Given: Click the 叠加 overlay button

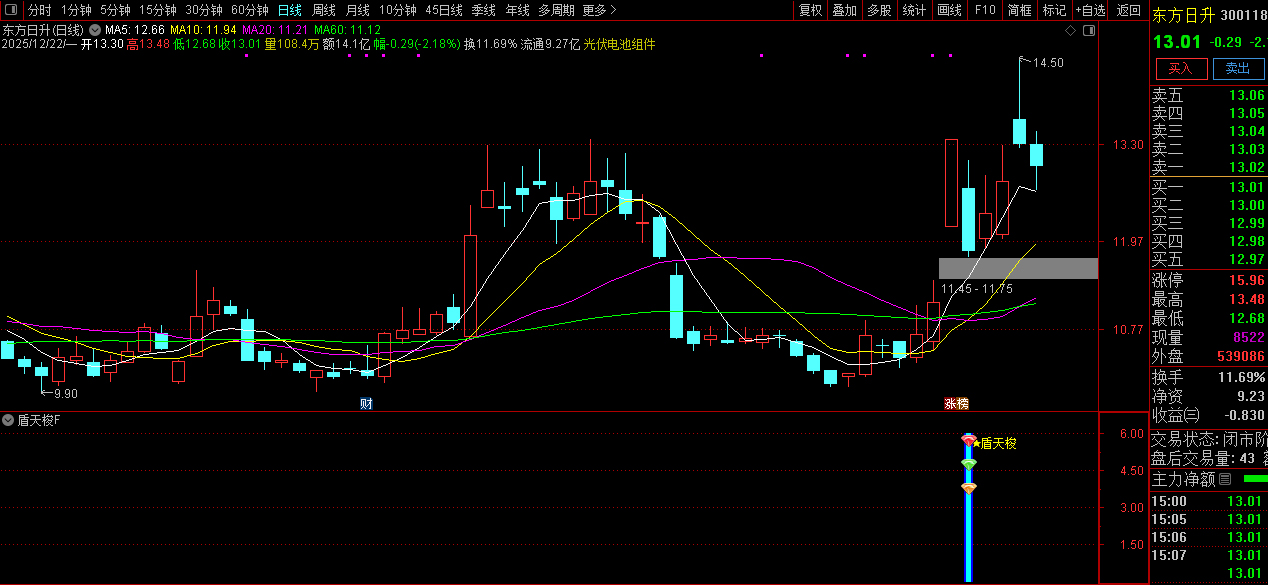Looking at the screenshot, I should click(844, 10).
